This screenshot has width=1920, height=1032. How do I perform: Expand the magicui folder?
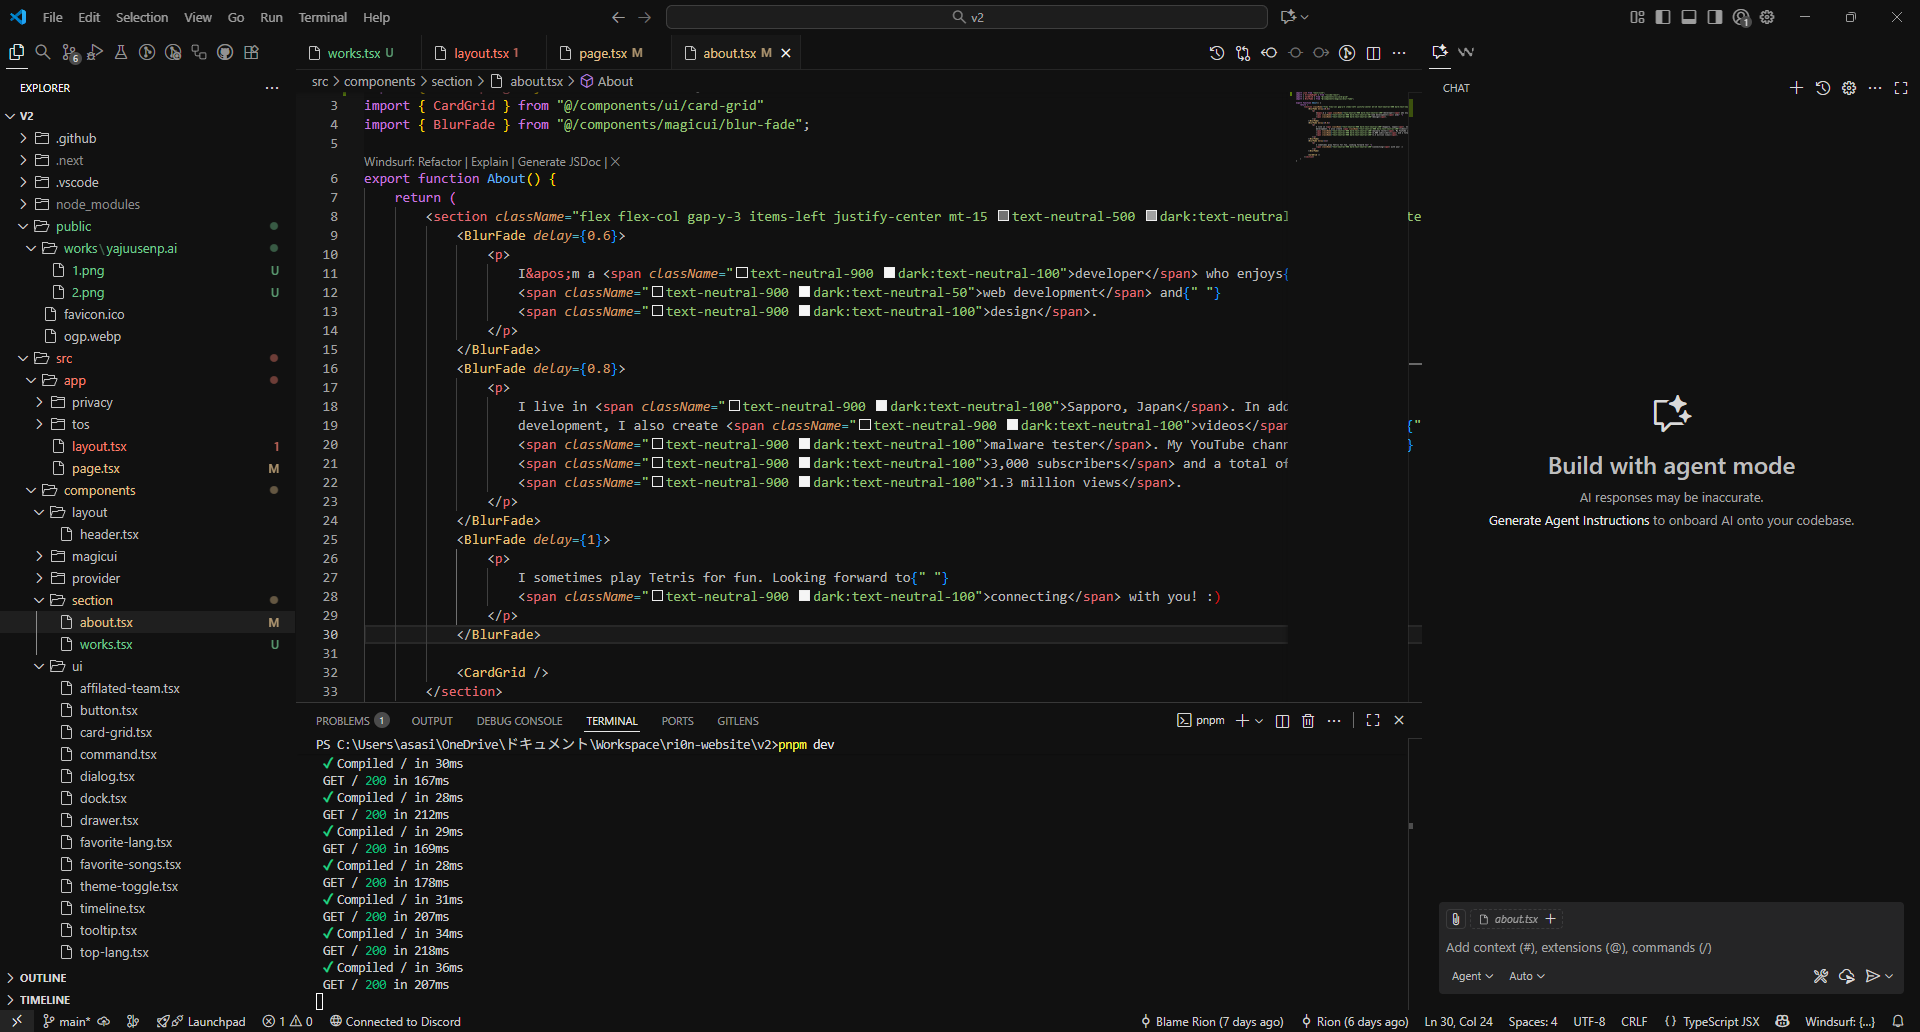94,556
